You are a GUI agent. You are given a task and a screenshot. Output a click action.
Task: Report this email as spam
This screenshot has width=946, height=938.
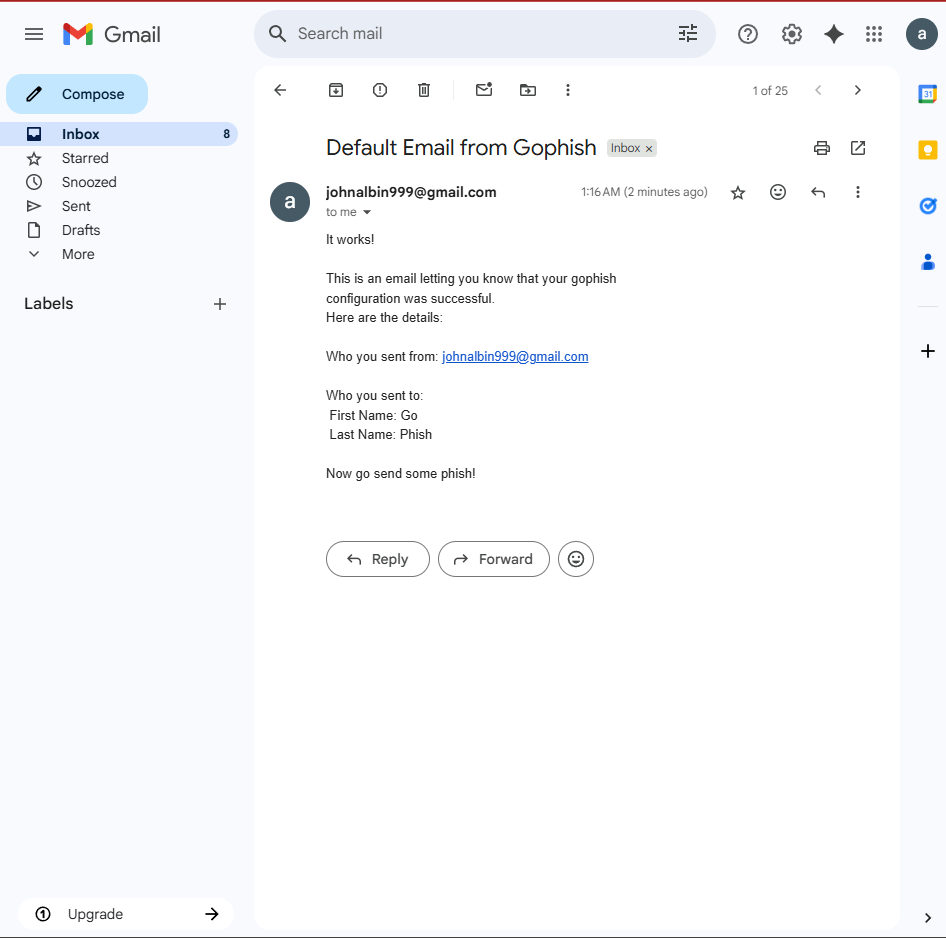point(379,90)
